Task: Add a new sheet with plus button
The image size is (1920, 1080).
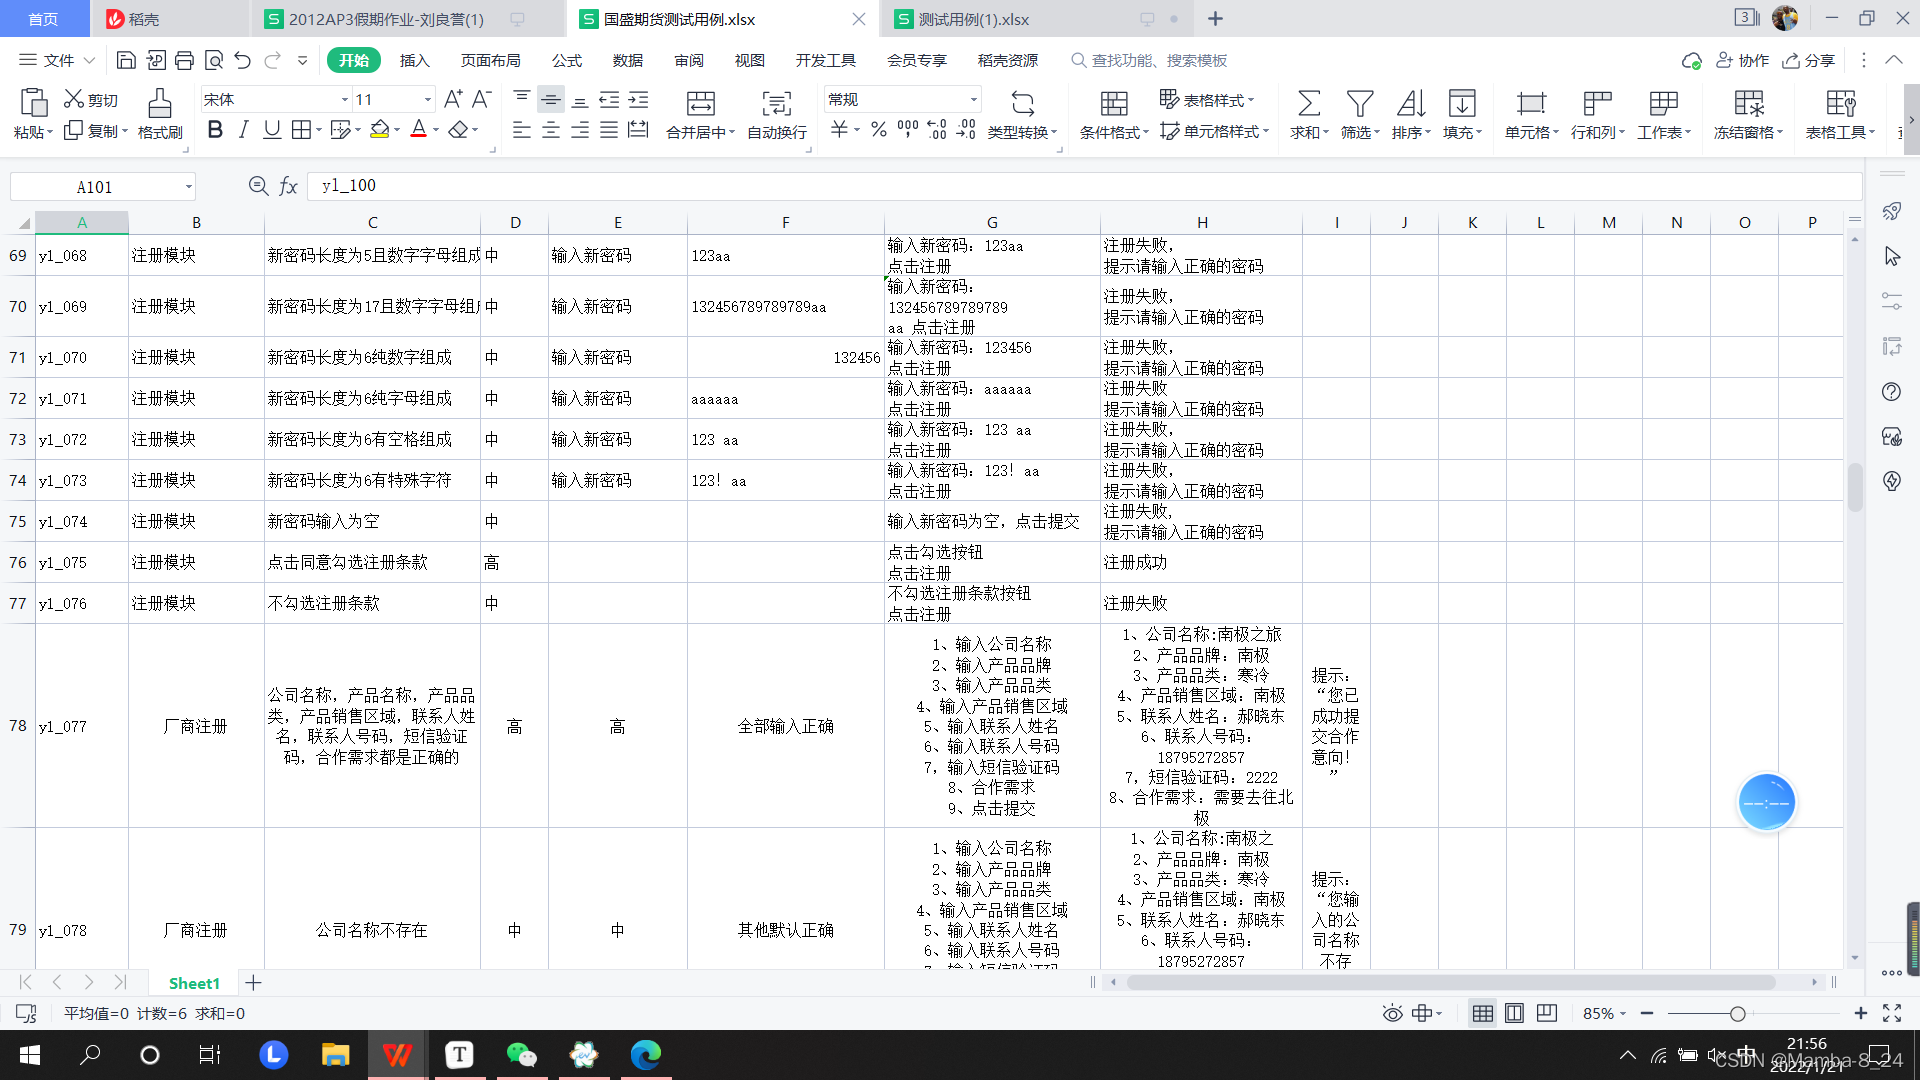Action: click(254, 983)
